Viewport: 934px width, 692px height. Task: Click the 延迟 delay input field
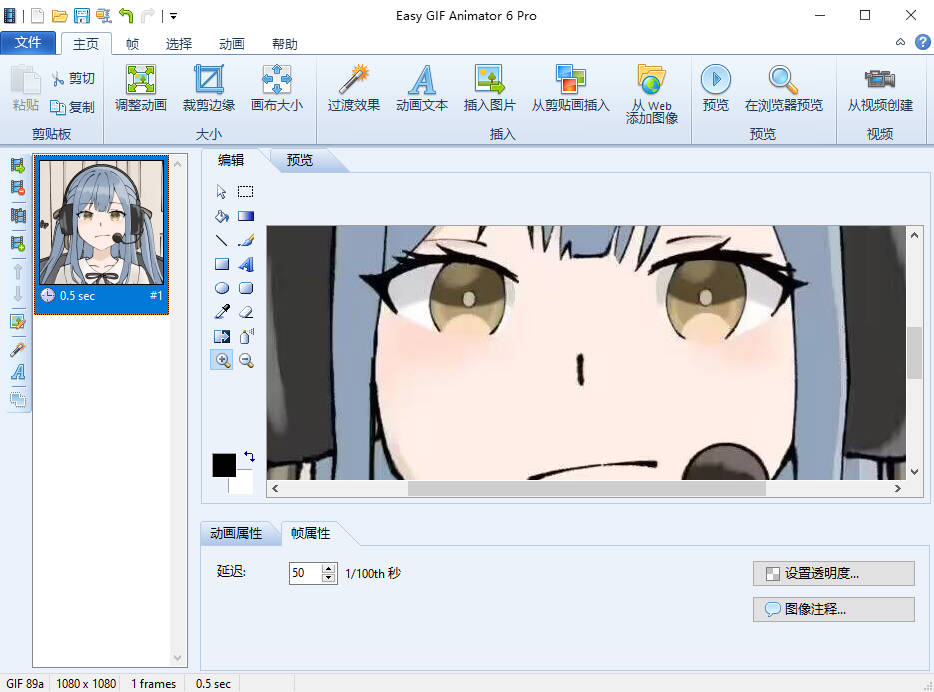306,573
